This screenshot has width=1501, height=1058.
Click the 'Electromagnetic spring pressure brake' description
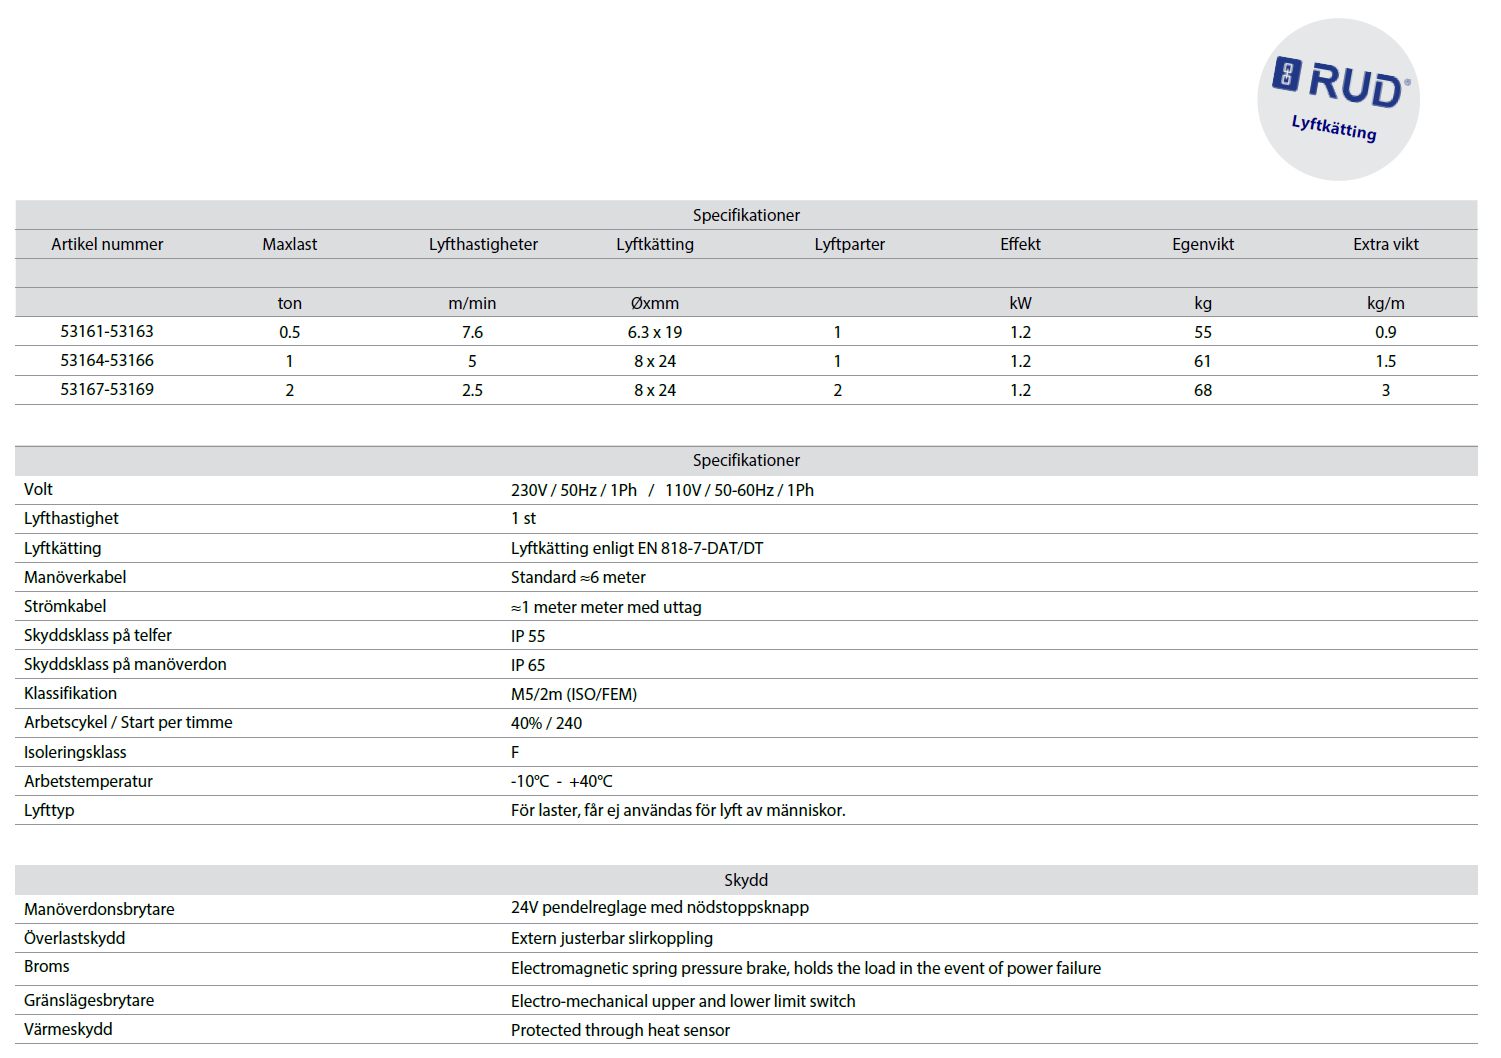click(x=806, y=968)
